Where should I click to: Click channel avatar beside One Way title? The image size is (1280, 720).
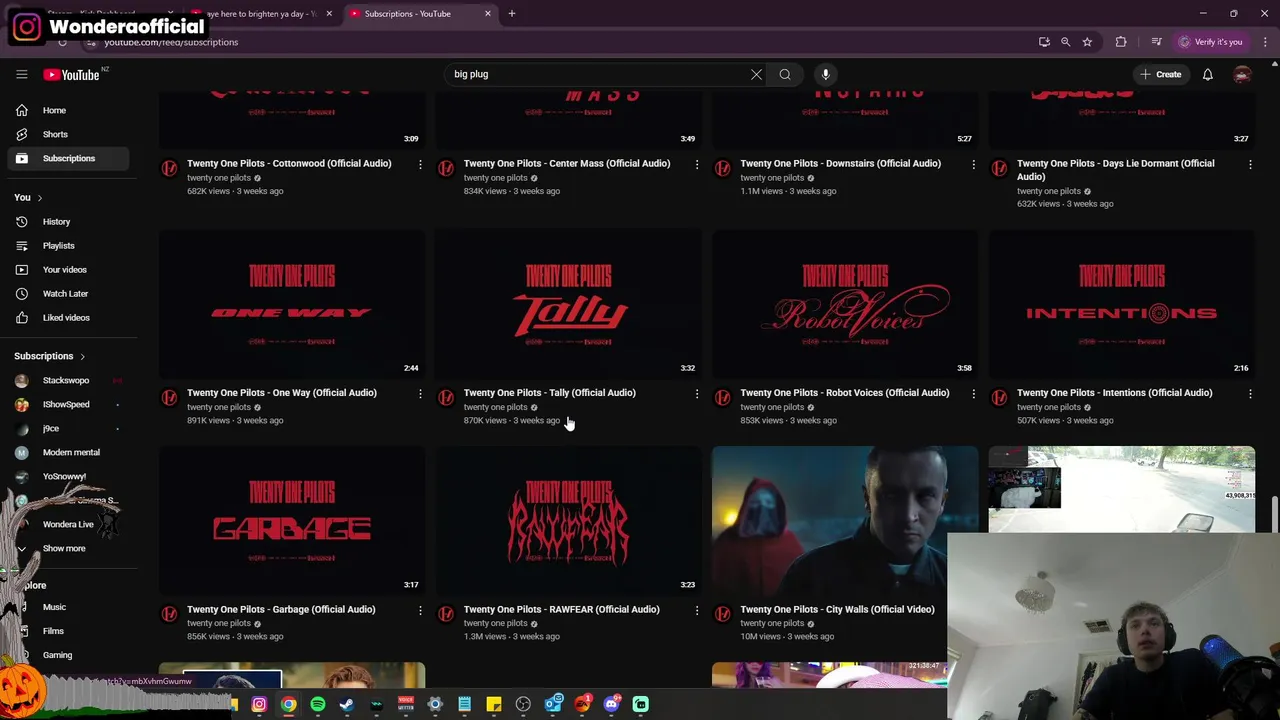click(169, 398)
